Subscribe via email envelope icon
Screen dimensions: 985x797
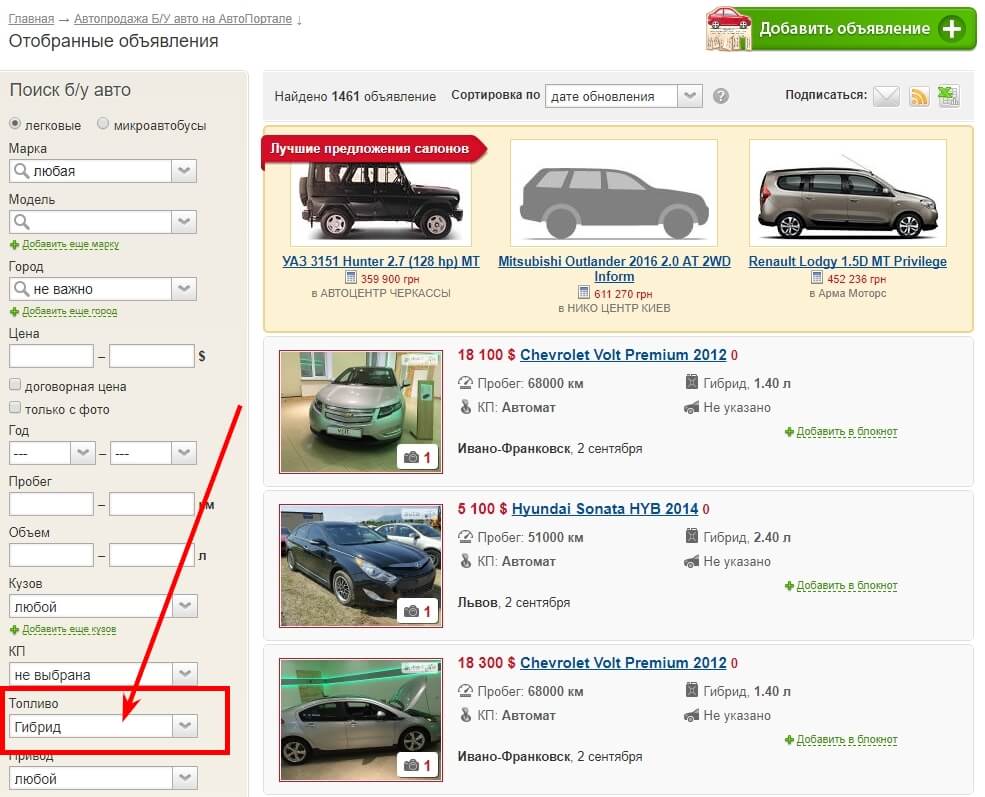[x=886, y=96]
